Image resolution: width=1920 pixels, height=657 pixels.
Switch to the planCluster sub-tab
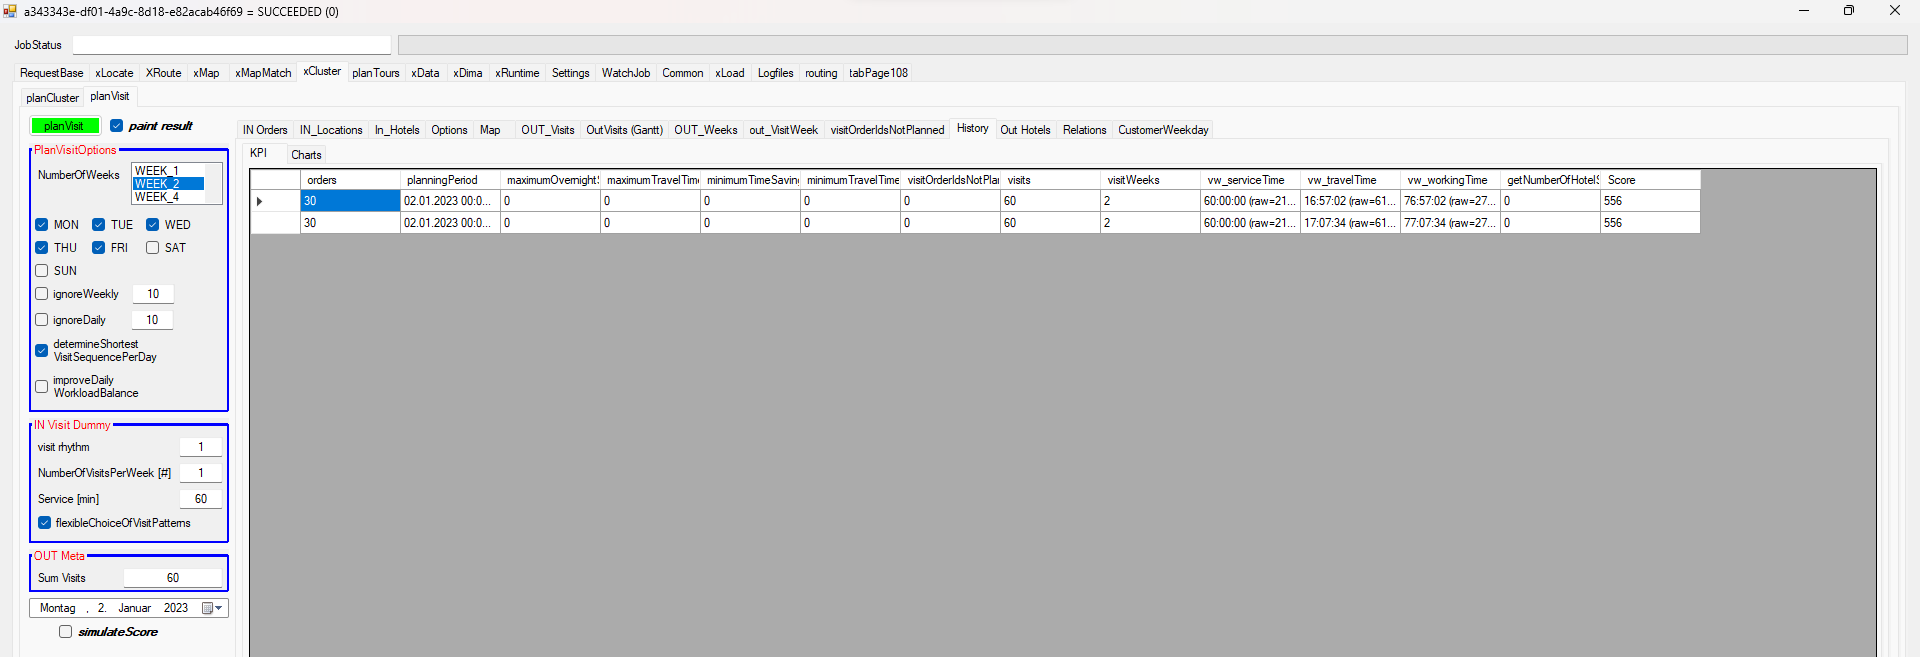(52, 98)
